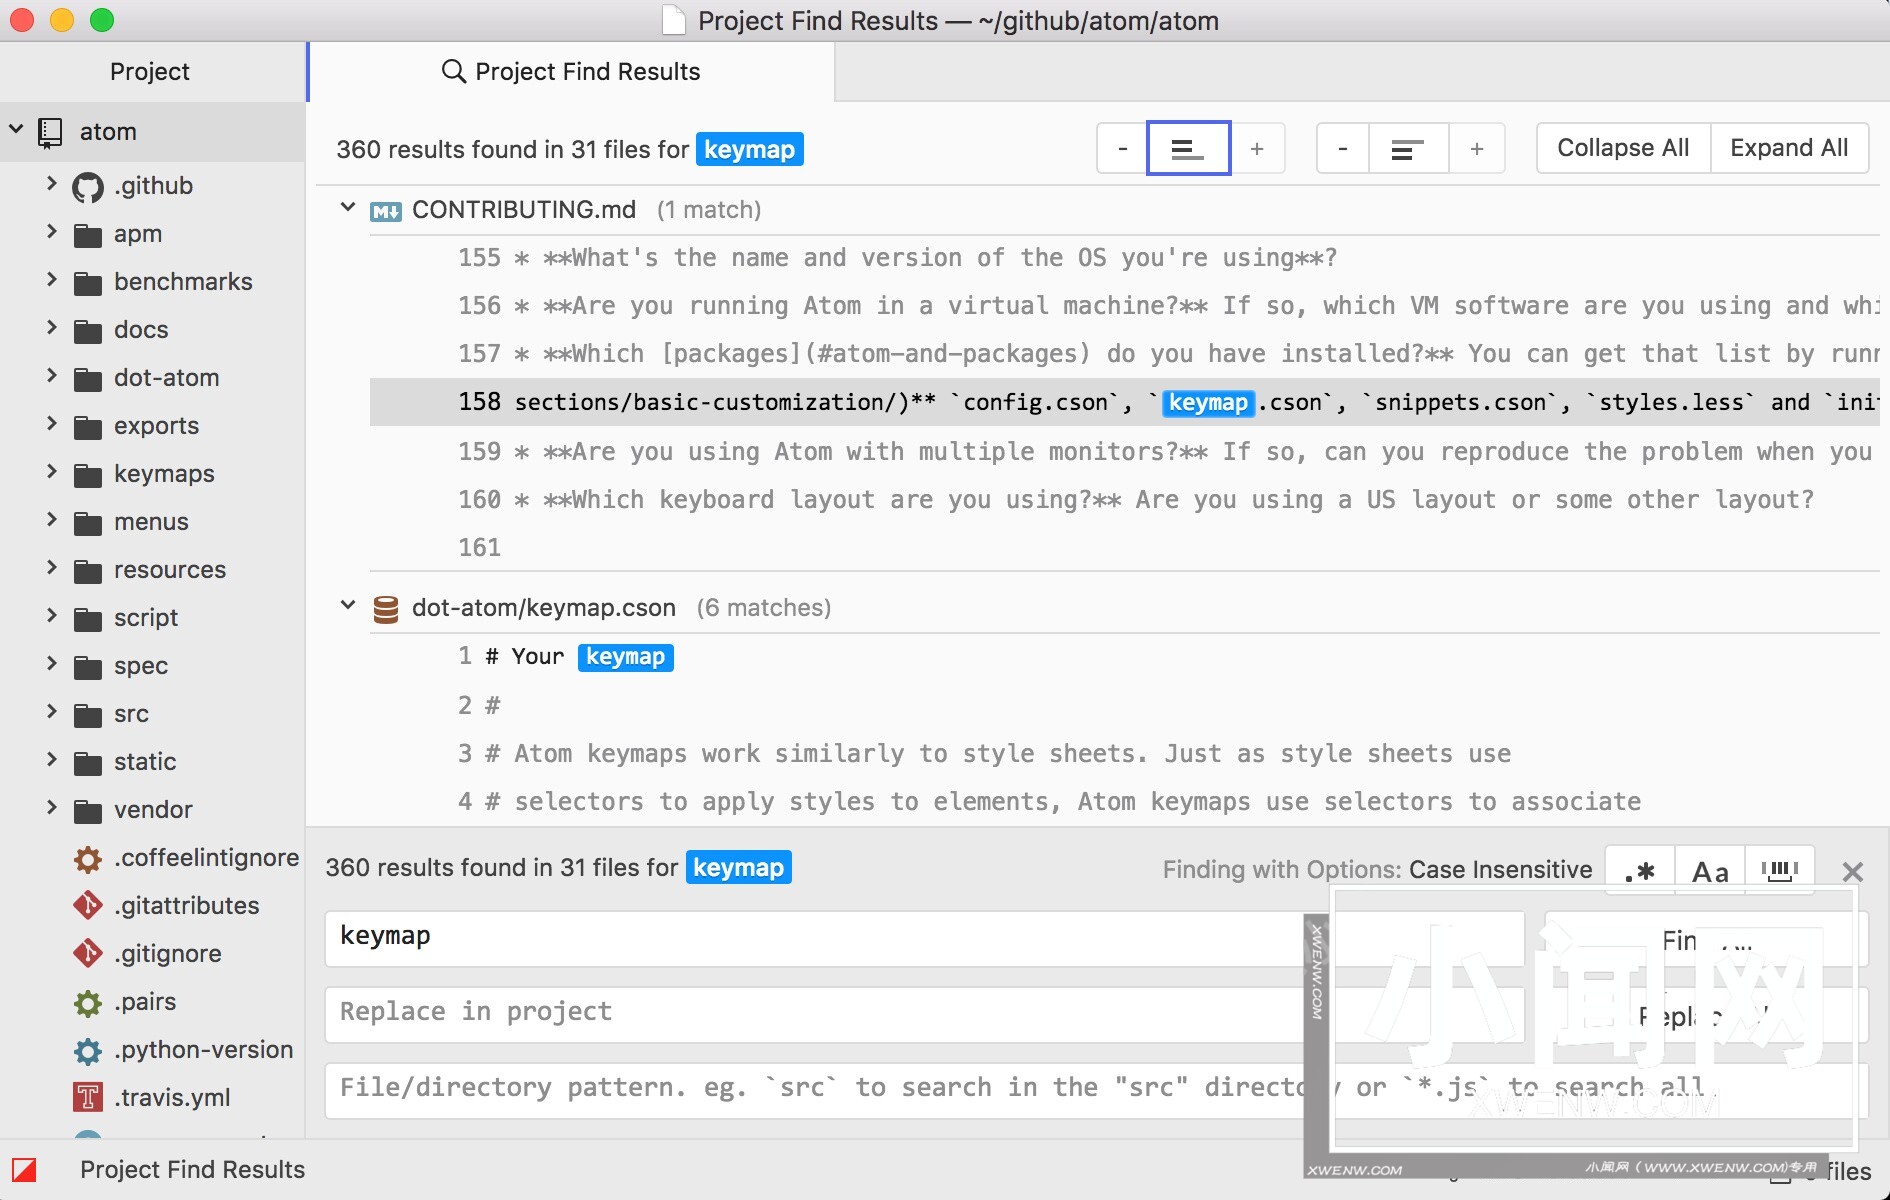This screenshot has height=1200, width=1890.
Task: Click the .gitattributes git icon
Action: pos(88,906)
